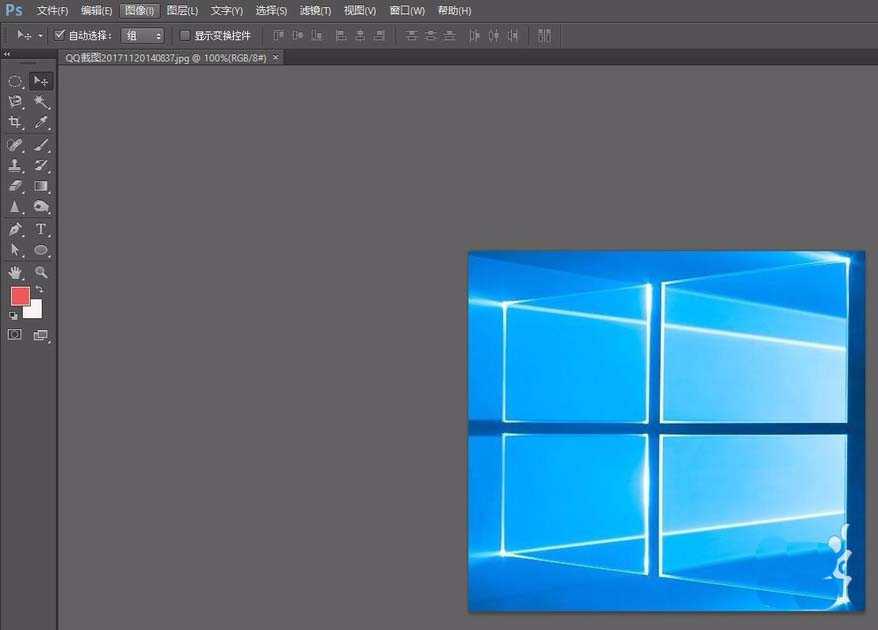Activate the Horizontal Type tool
This screenshot has height=630, width=878.
click(42, 229)
